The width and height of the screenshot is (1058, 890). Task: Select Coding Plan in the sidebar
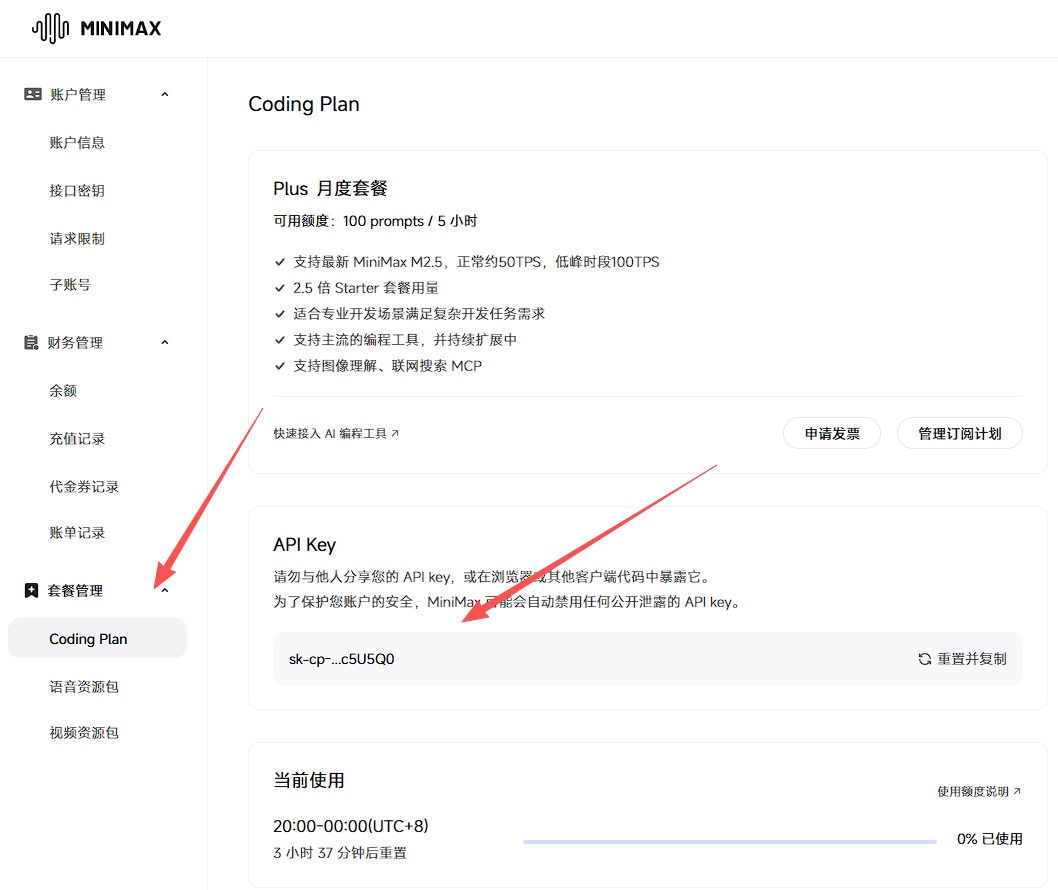pyautogui.click(x=97, y=638)
